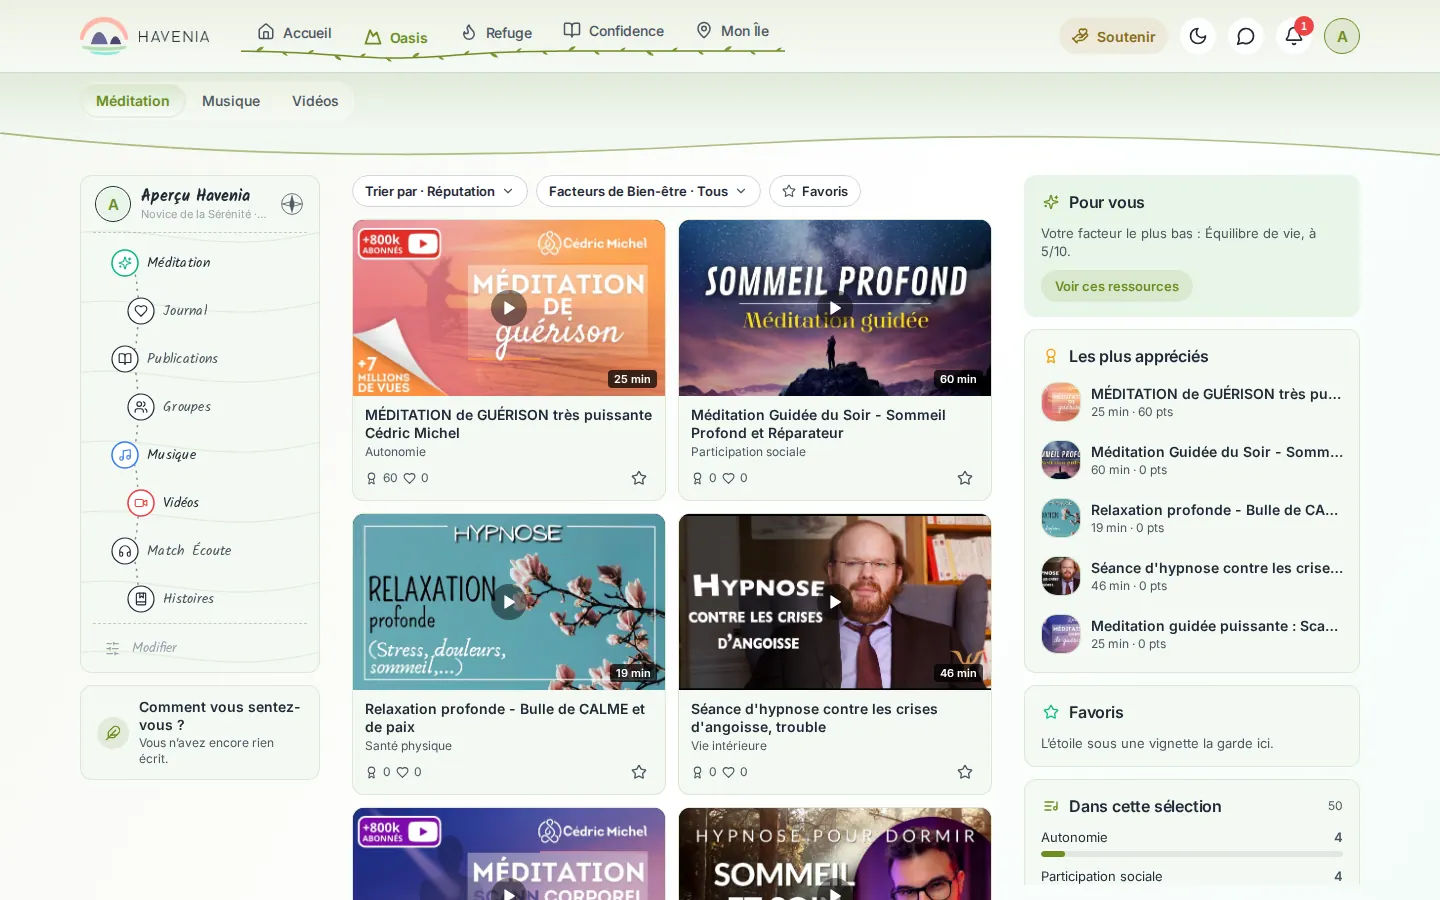Image resolution: width=1440 pixels, height=900 pixels.
Task: Play the Relaxation profonde hypnose video
Action: [x=509, y=602]
